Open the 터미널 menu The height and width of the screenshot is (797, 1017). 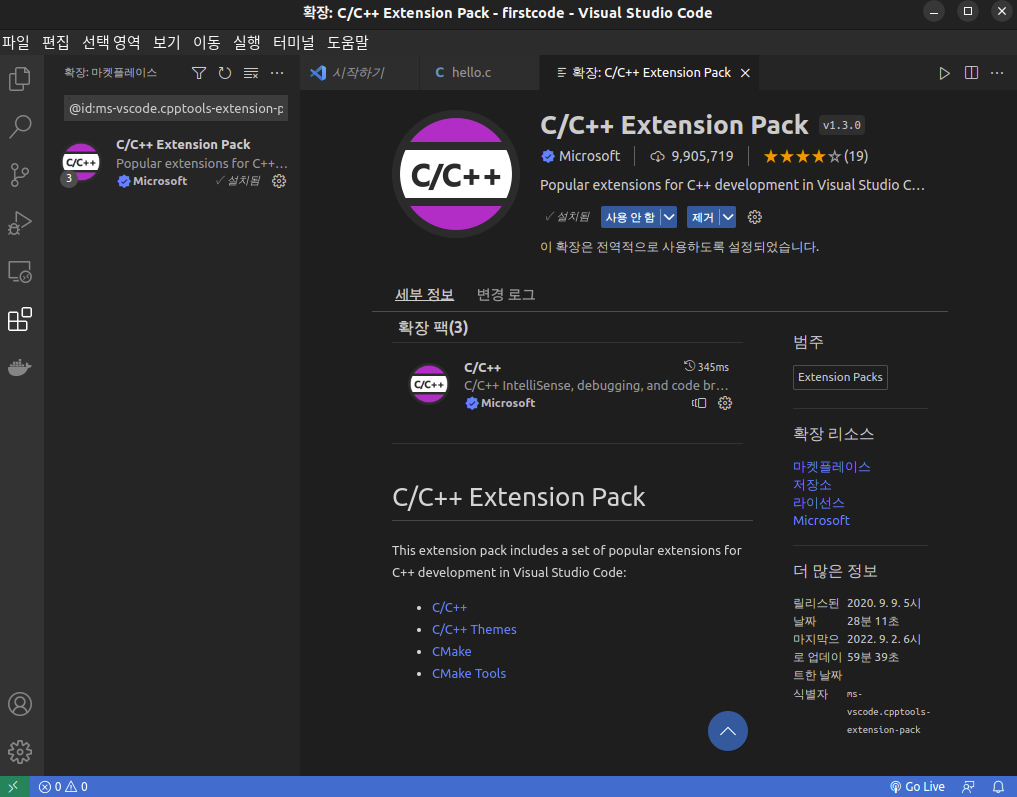point(294,43)
